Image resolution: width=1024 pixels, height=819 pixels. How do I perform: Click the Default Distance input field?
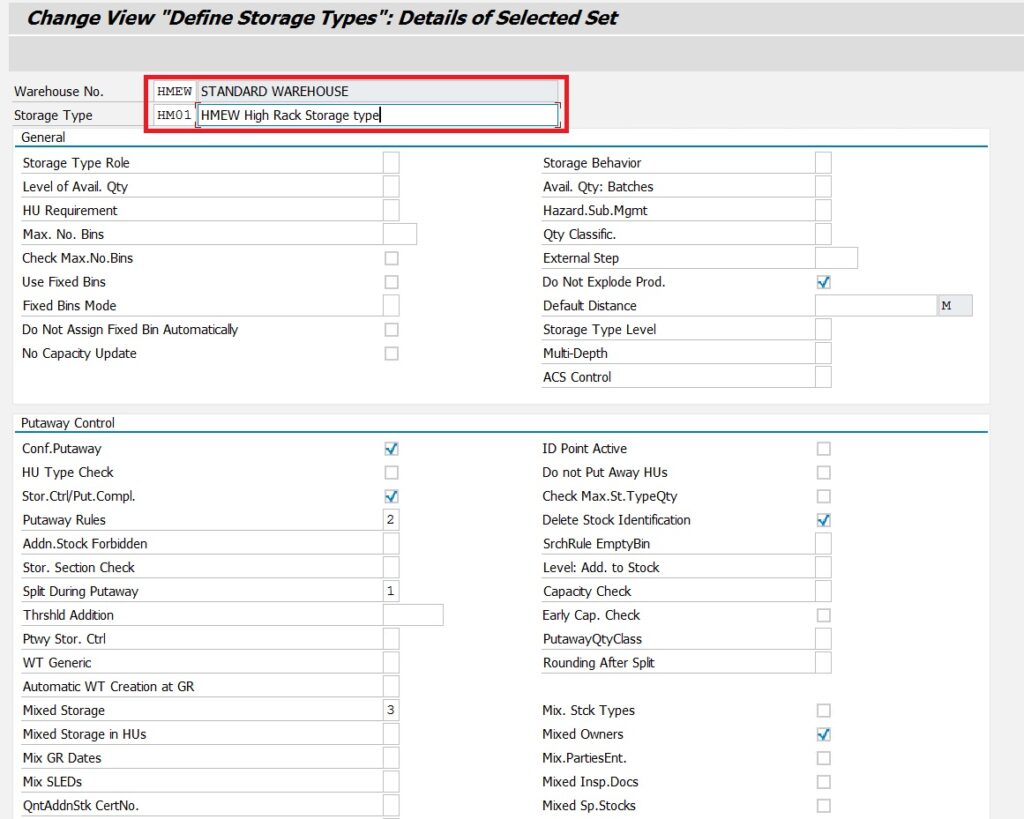(x=875, y=306)
